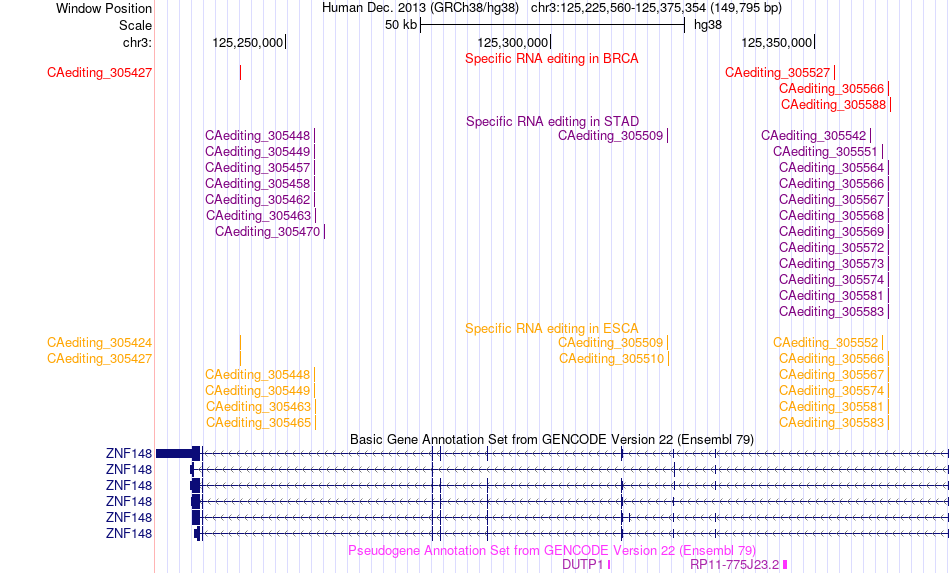Select the bottom ZNF148 transcript label

(x=128, y=534)
